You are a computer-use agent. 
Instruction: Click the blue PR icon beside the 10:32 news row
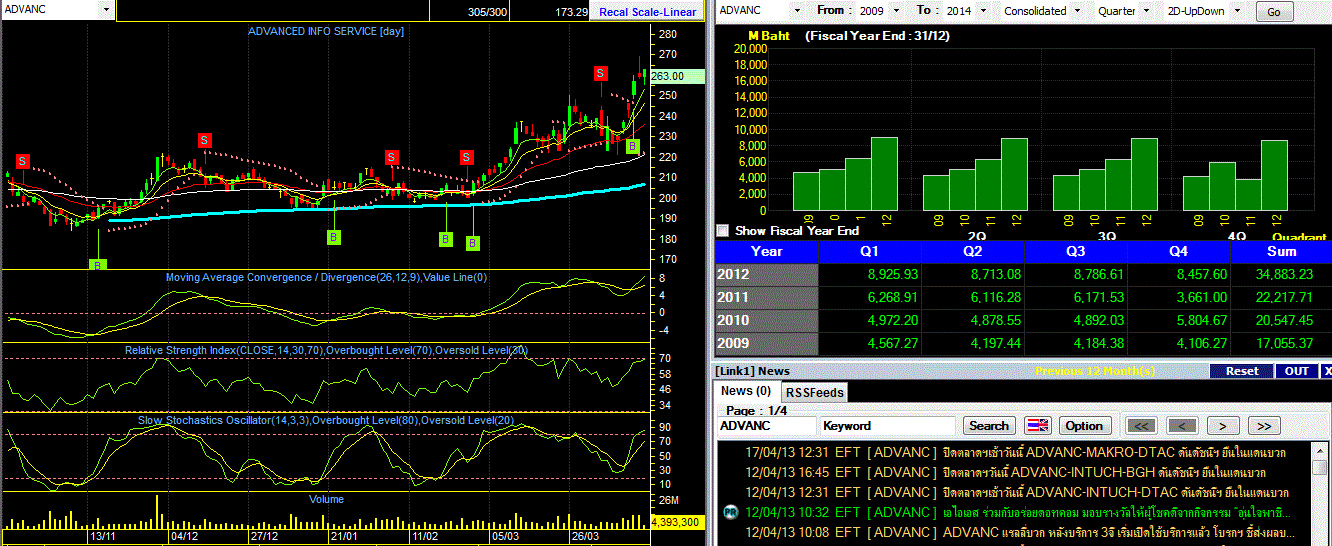(730, 512)
